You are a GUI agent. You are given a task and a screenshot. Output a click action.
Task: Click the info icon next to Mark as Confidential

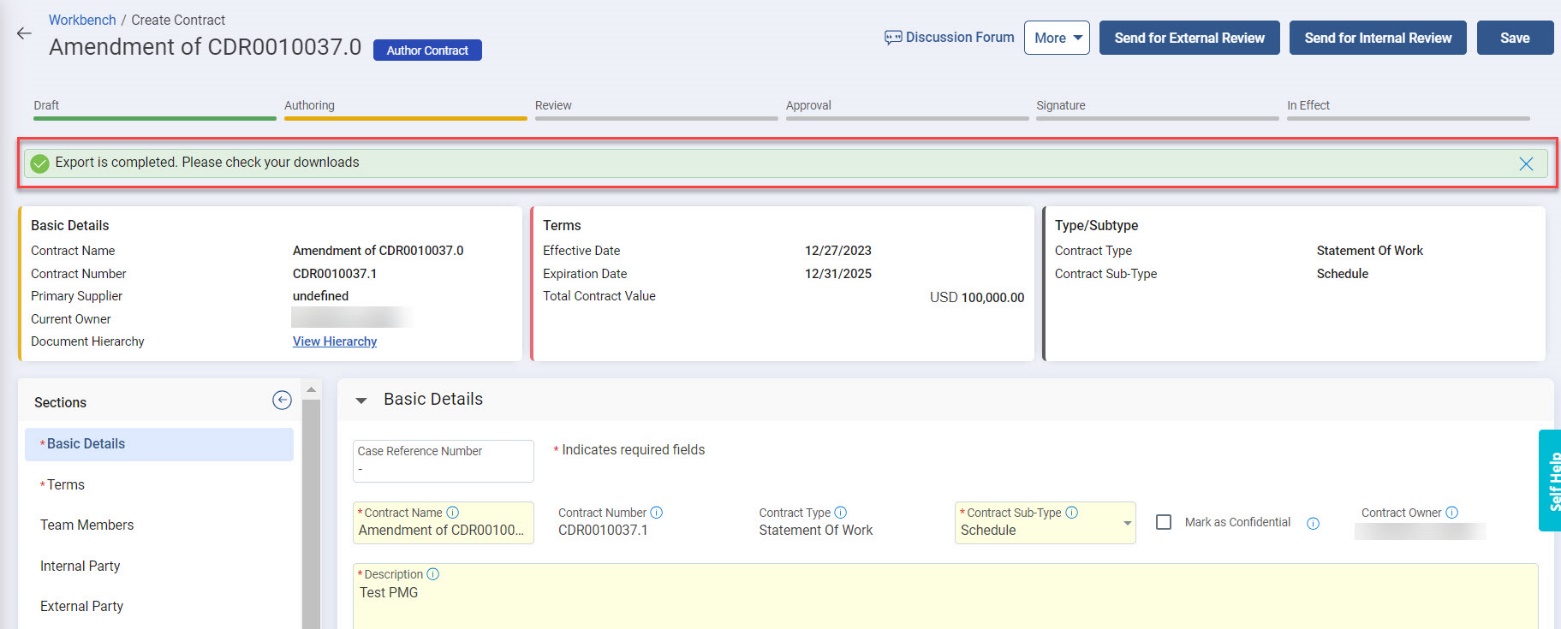(1313, 523)
